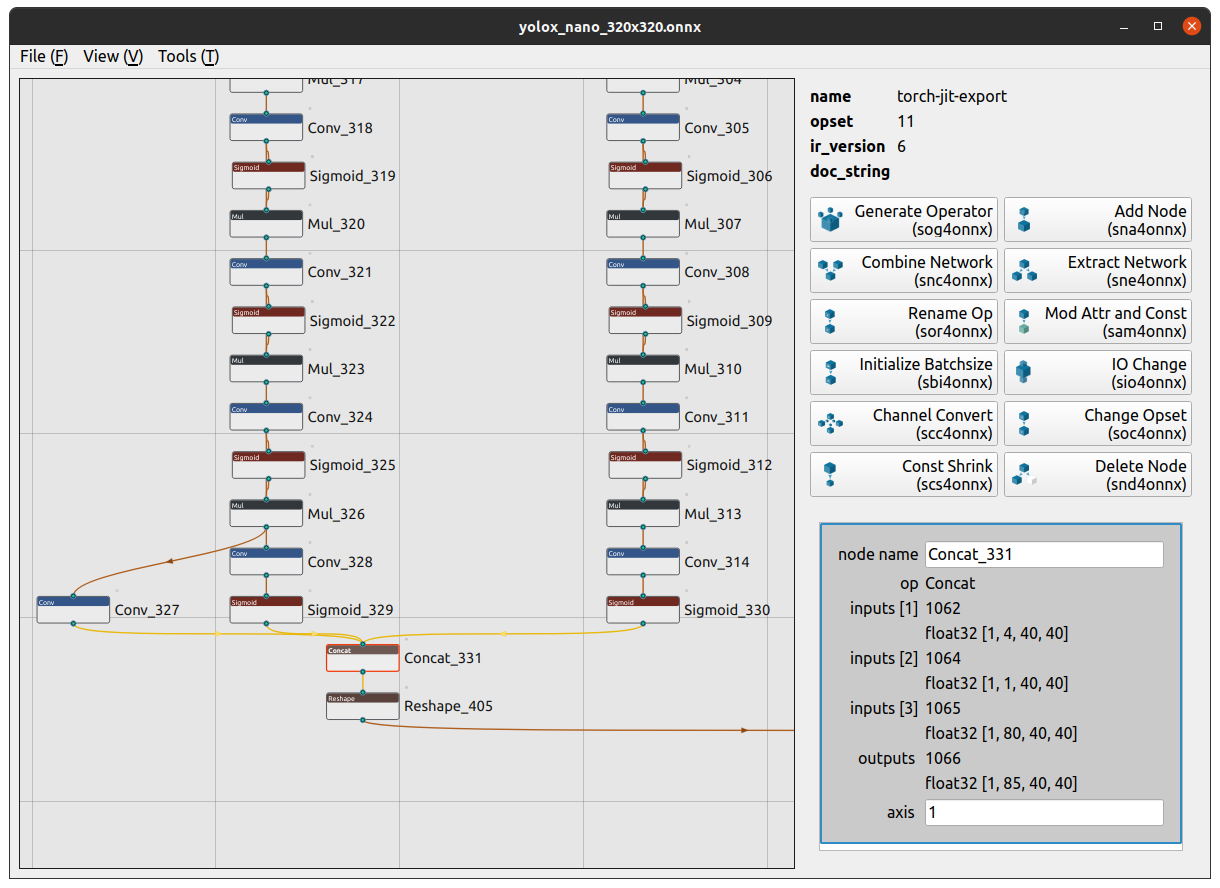Click the Channel Convert icon
Viewport: 1220px width, 888px height.
tap(830, 424)
